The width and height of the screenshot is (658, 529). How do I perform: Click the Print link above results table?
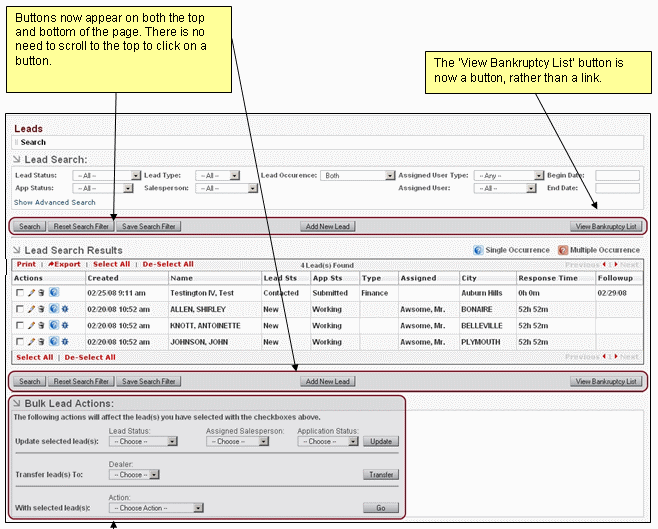pos(26,264)
